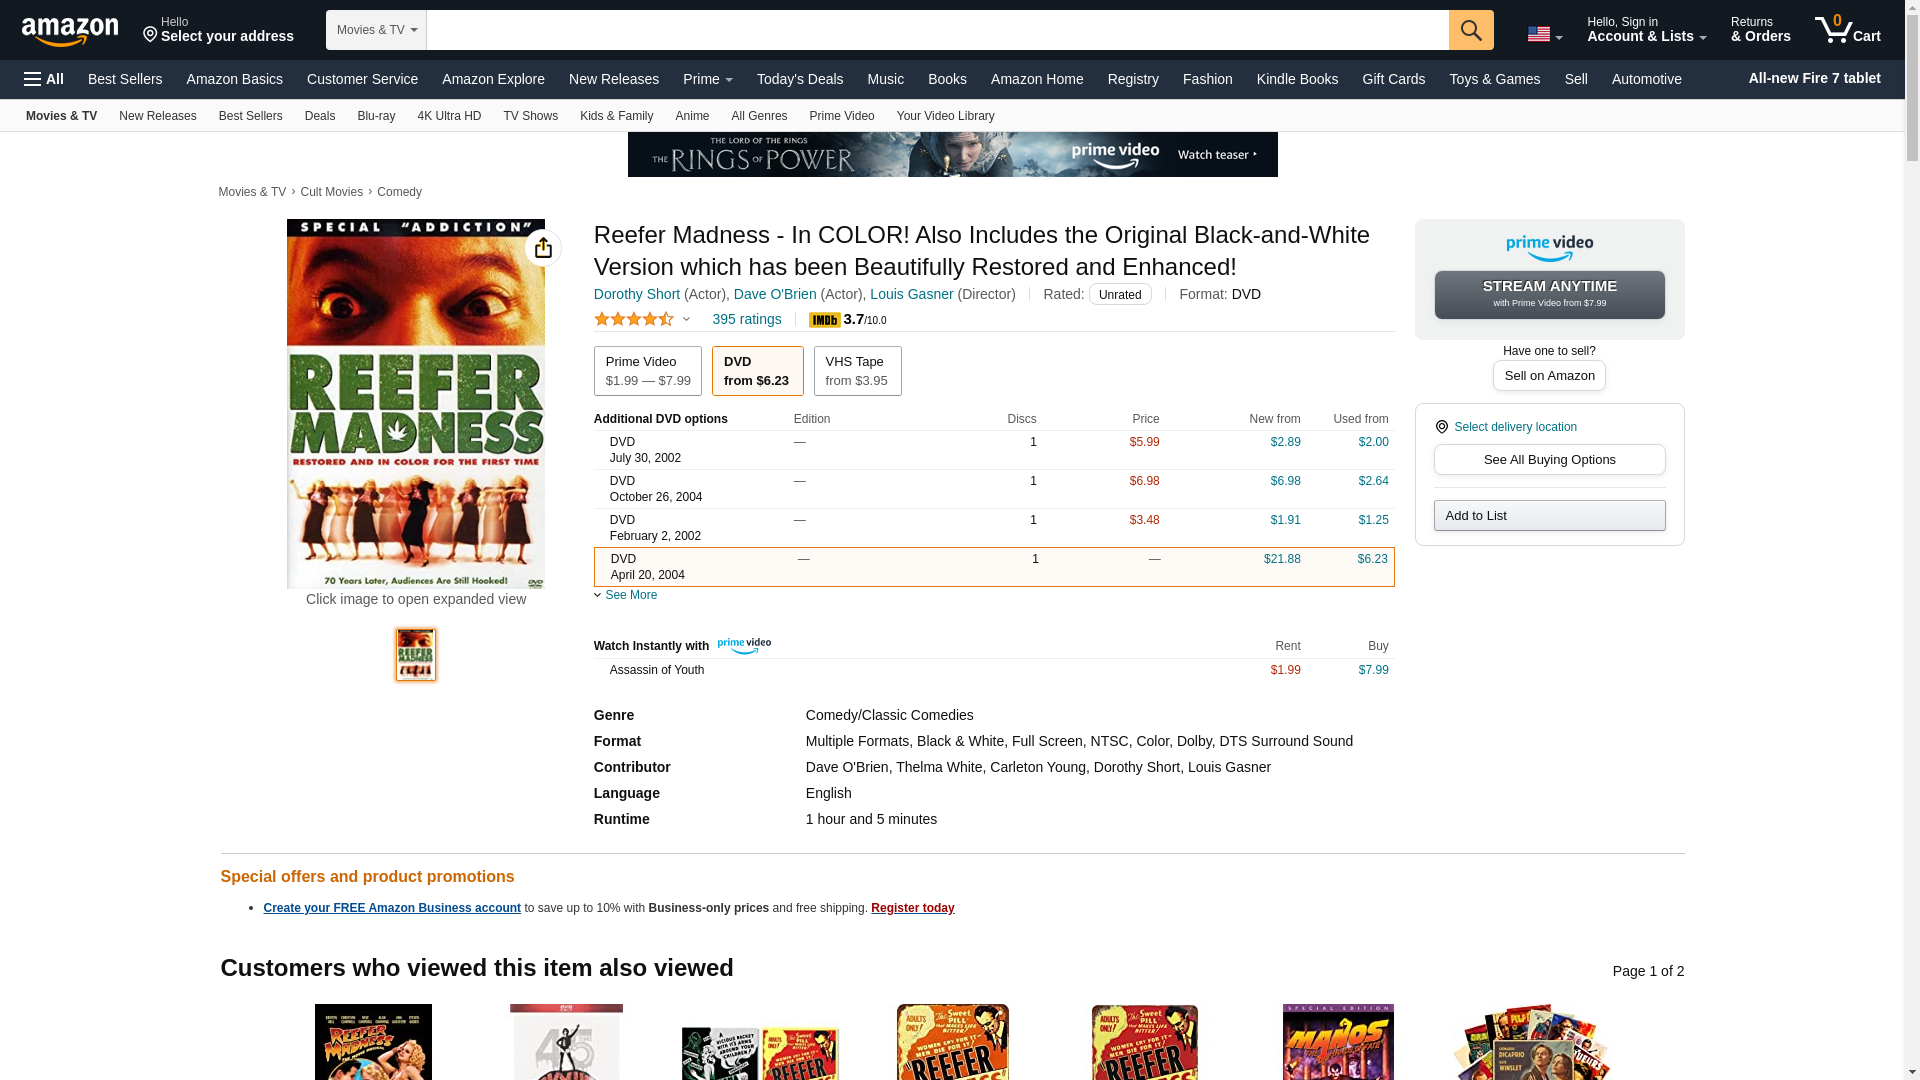Click the Add to List button
1920x1080 pixels.
coord(1550,516)
